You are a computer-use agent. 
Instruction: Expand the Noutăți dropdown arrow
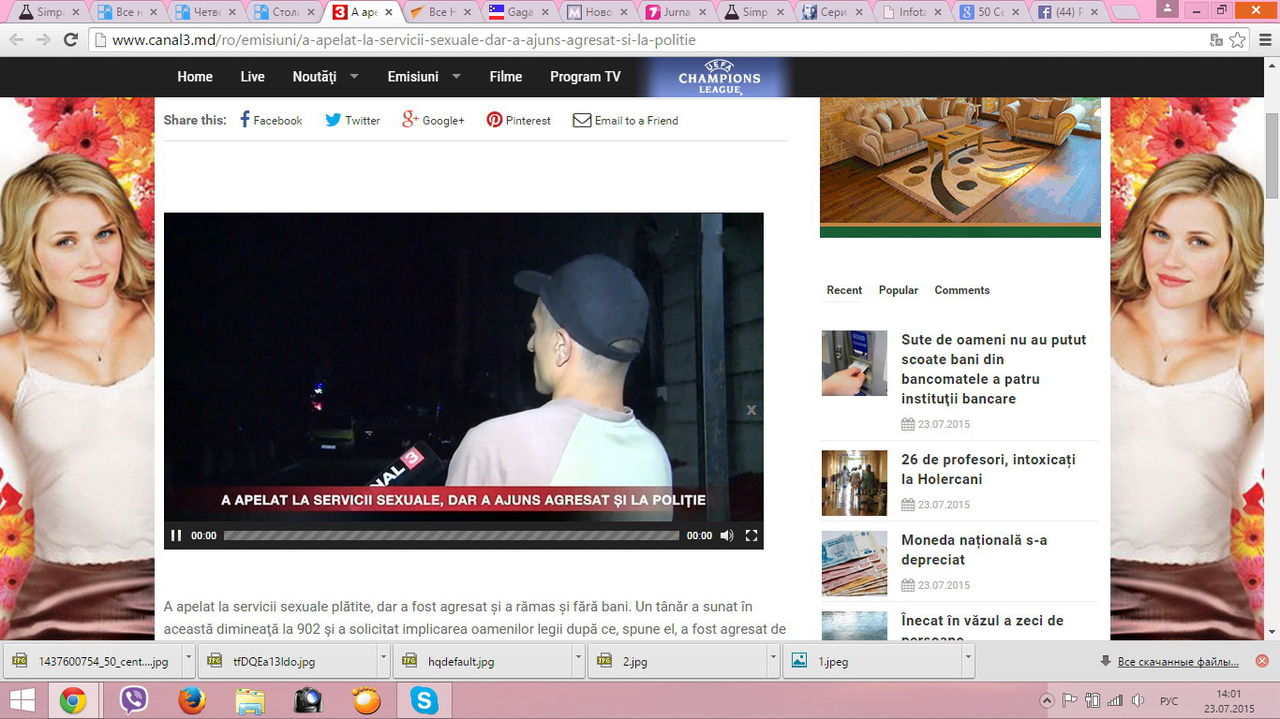(x=356, y=76)
